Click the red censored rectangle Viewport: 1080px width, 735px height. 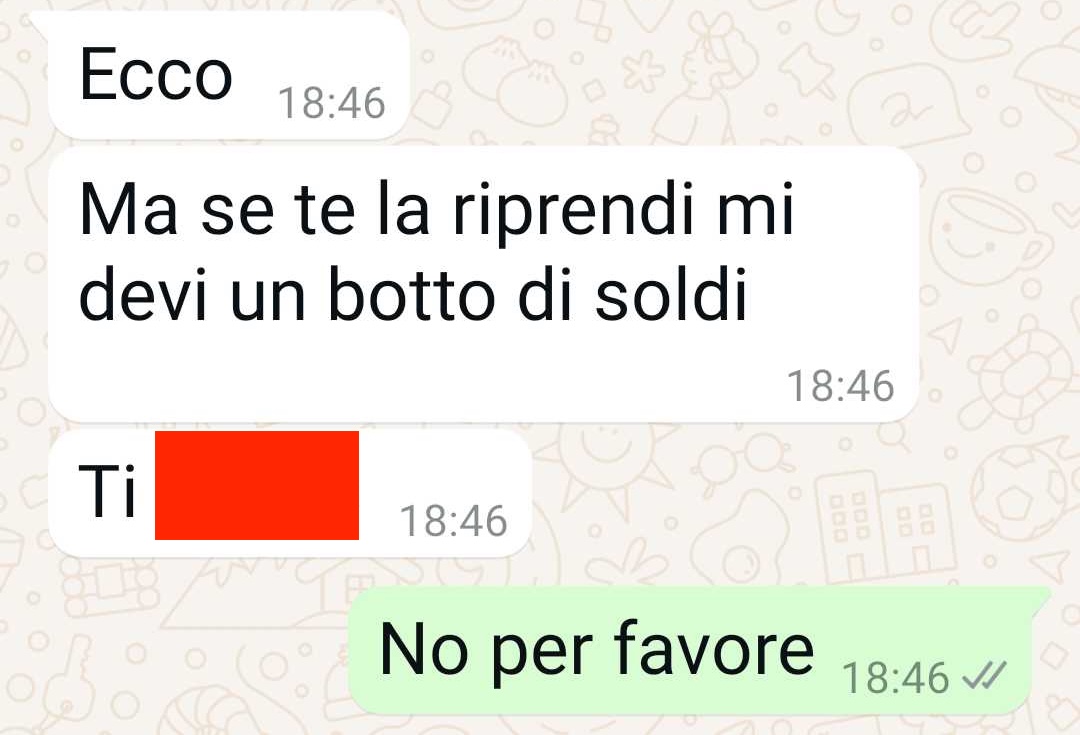[x=257, y=485]
